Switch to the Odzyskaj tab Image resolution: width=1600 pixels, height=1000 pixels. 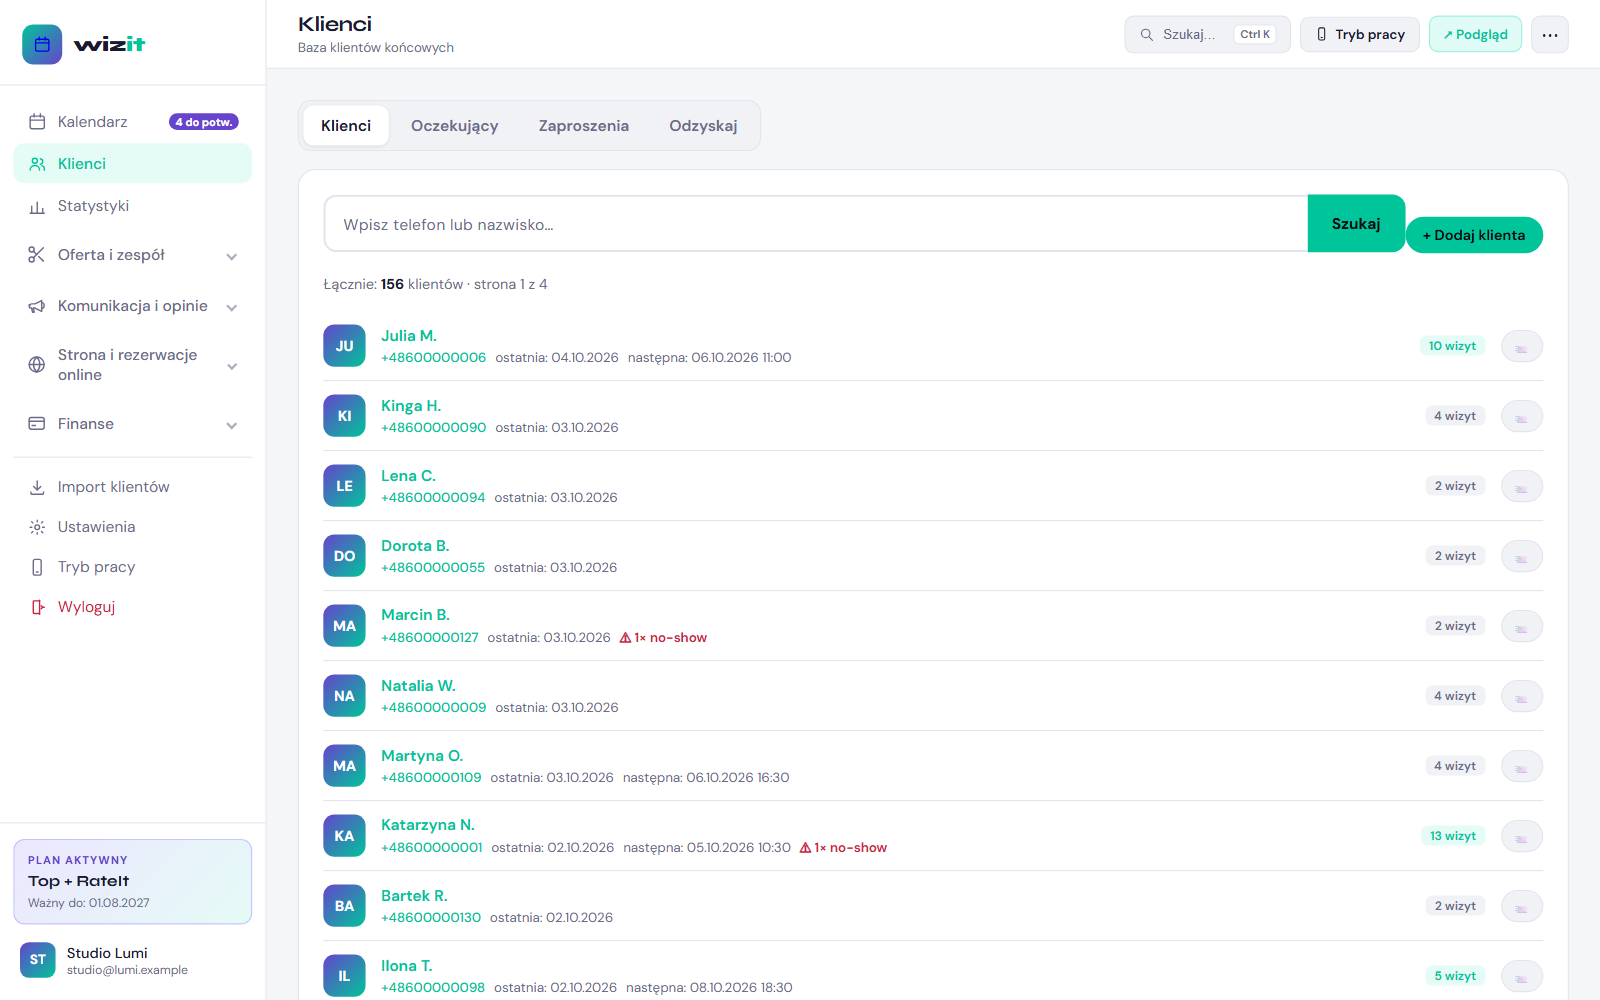[703, 126]
